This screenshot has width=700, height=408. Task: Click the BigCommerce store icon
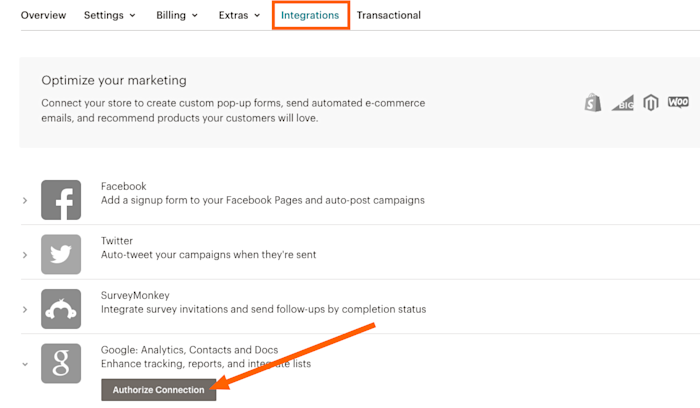tap(623, 103)
